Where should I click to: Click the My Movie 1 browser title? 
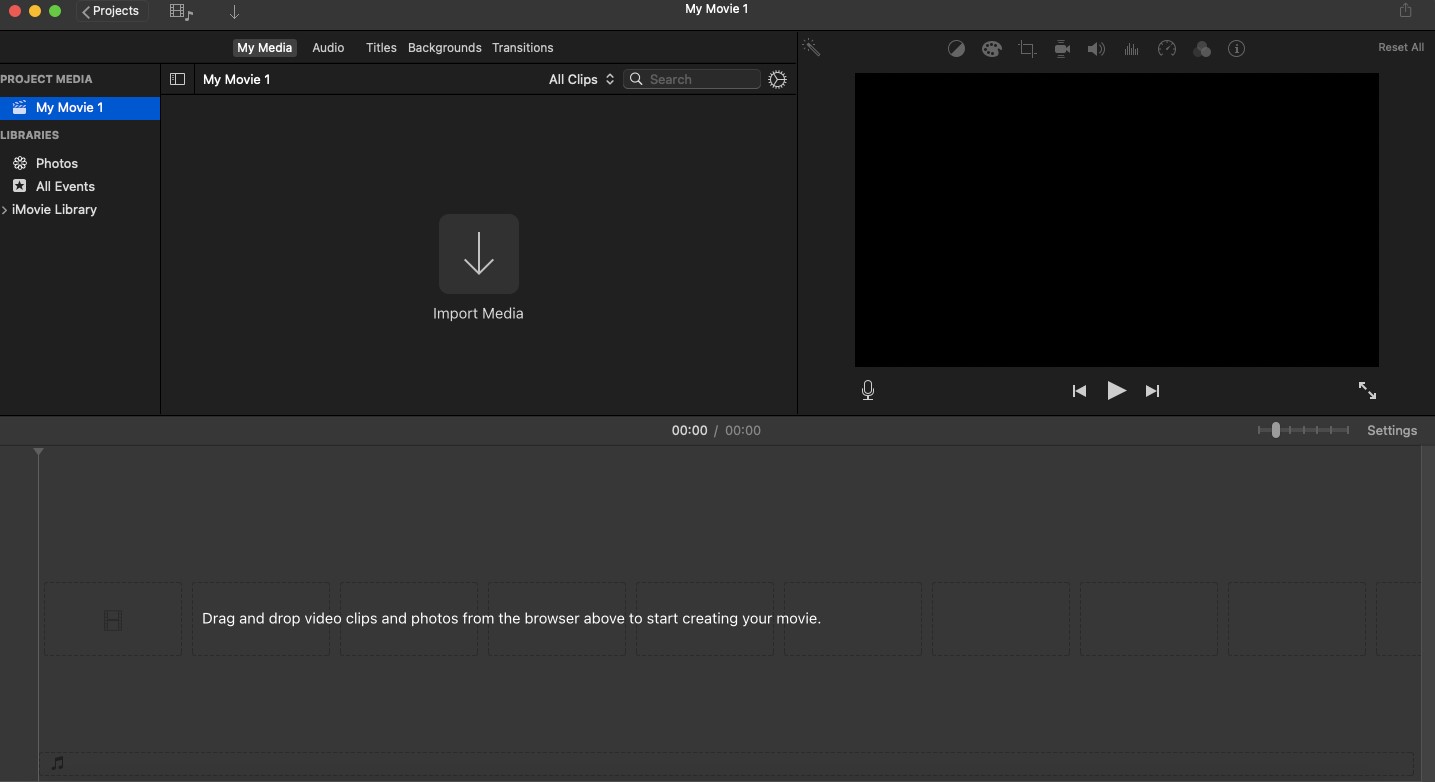point(237,80)
